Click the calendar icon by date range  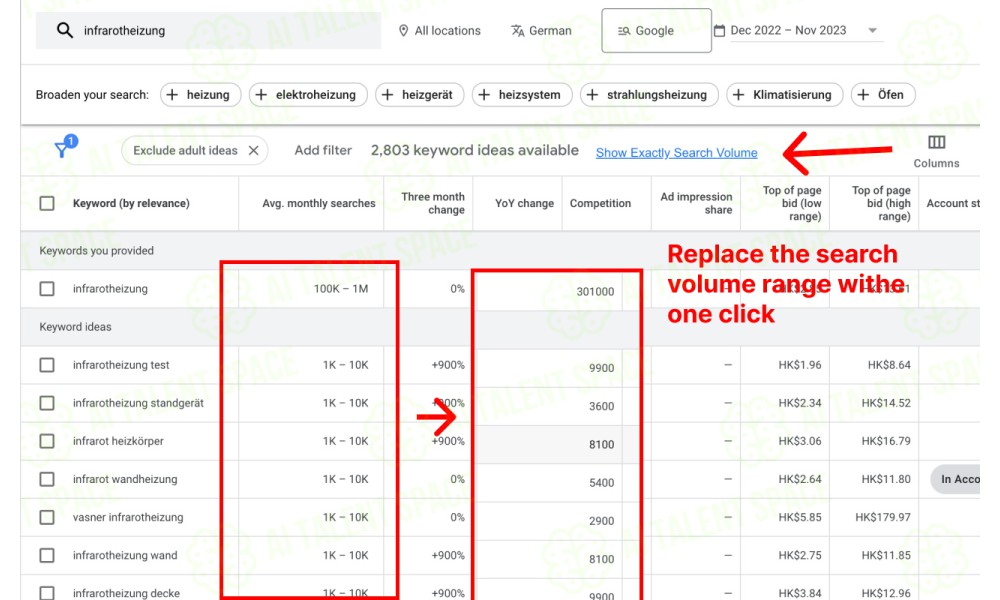719,31
